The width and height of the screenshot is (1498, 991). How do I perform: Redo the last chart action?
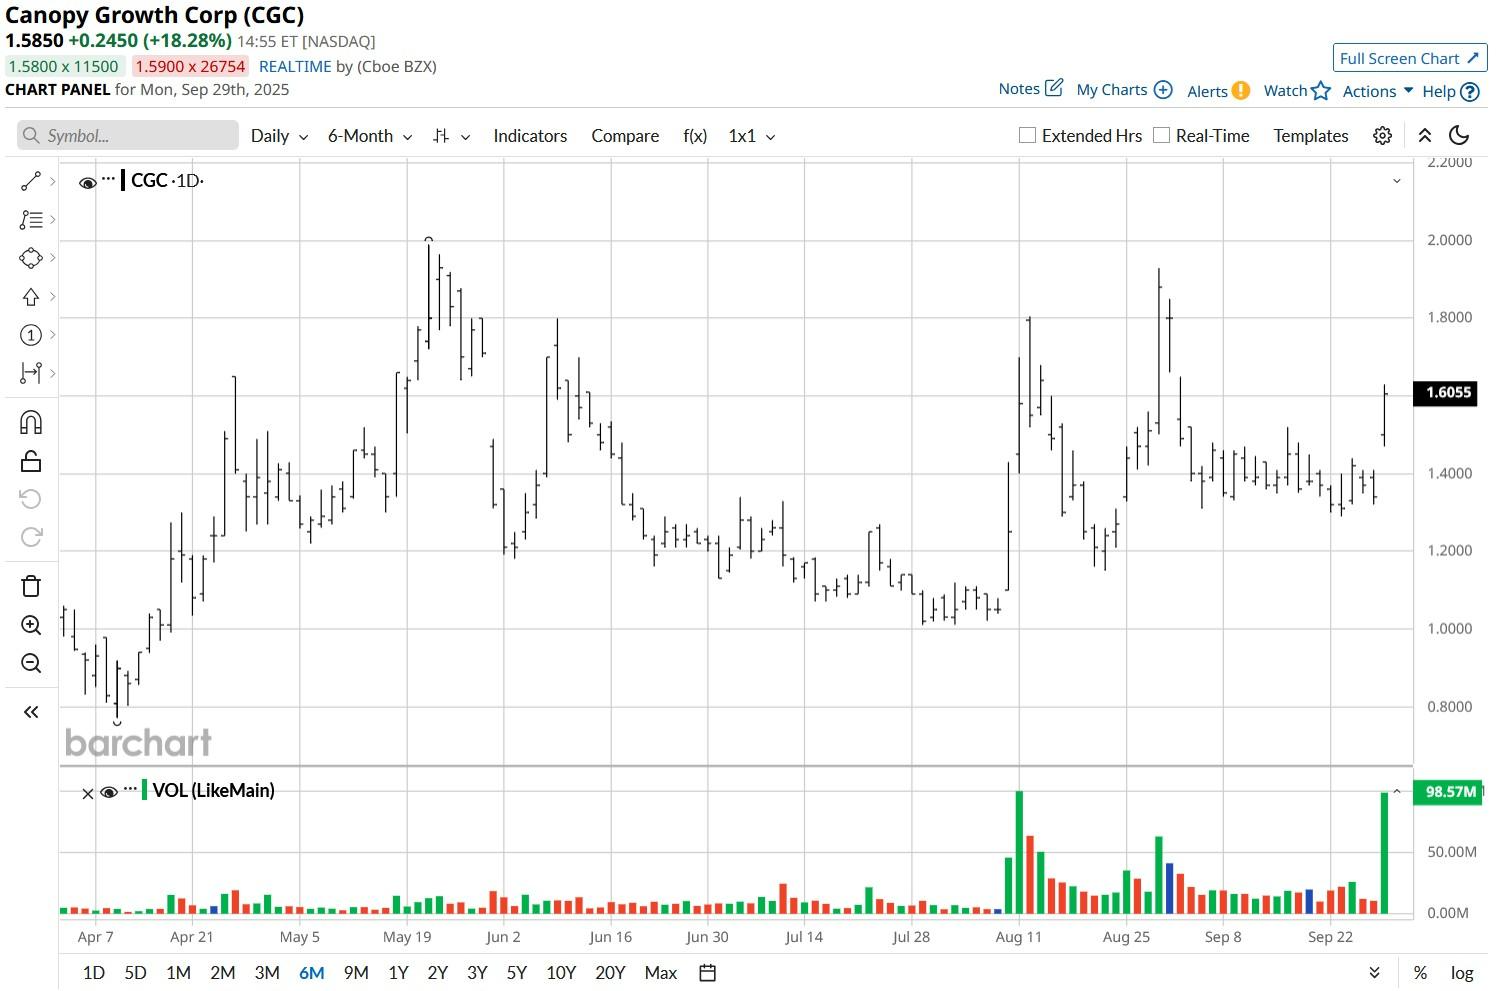point(31,537)
